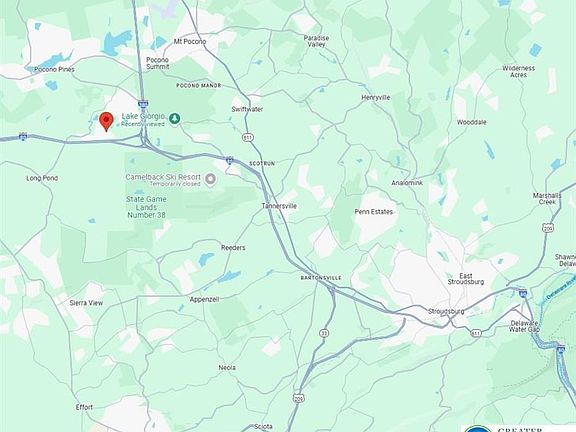The width and height of the screenshot is (576, 432).
Task: Click the US 209 shield near Sciota
Action: 298,398
